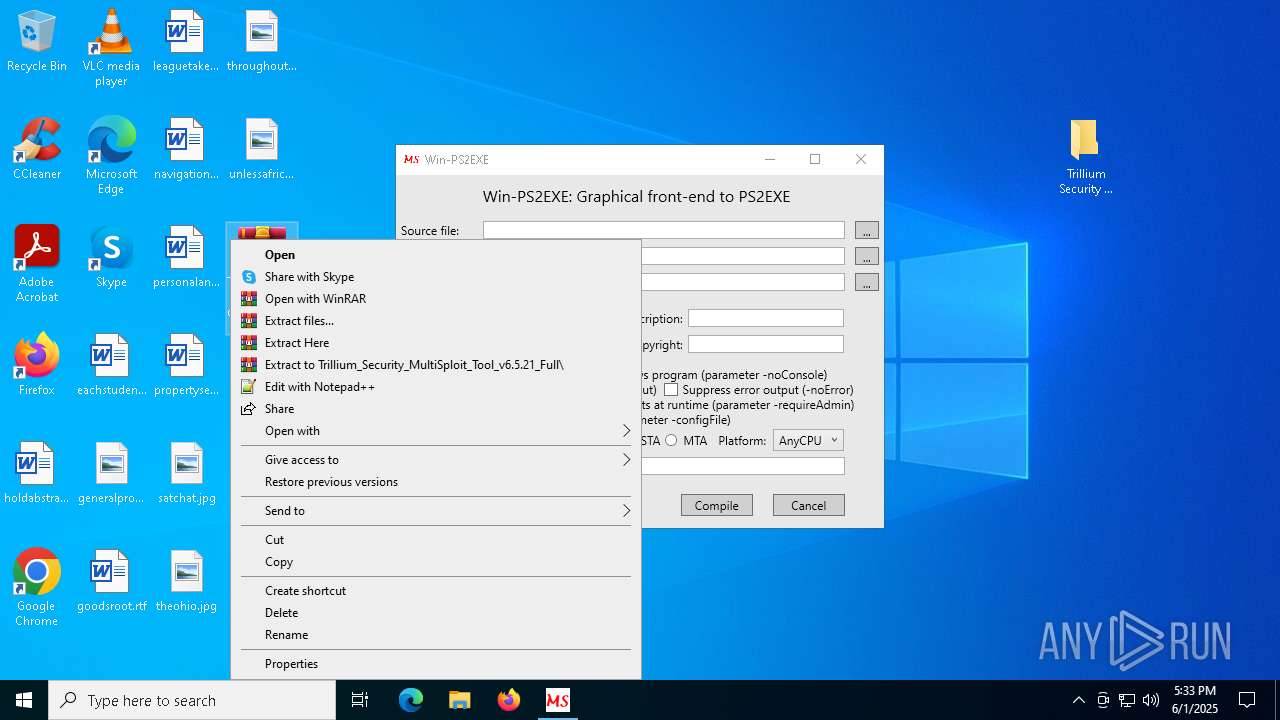Image resolution: width=1280 pixels, height=720 pixels.
Task: Click Task View icon on taskbar
Action: 360,700
